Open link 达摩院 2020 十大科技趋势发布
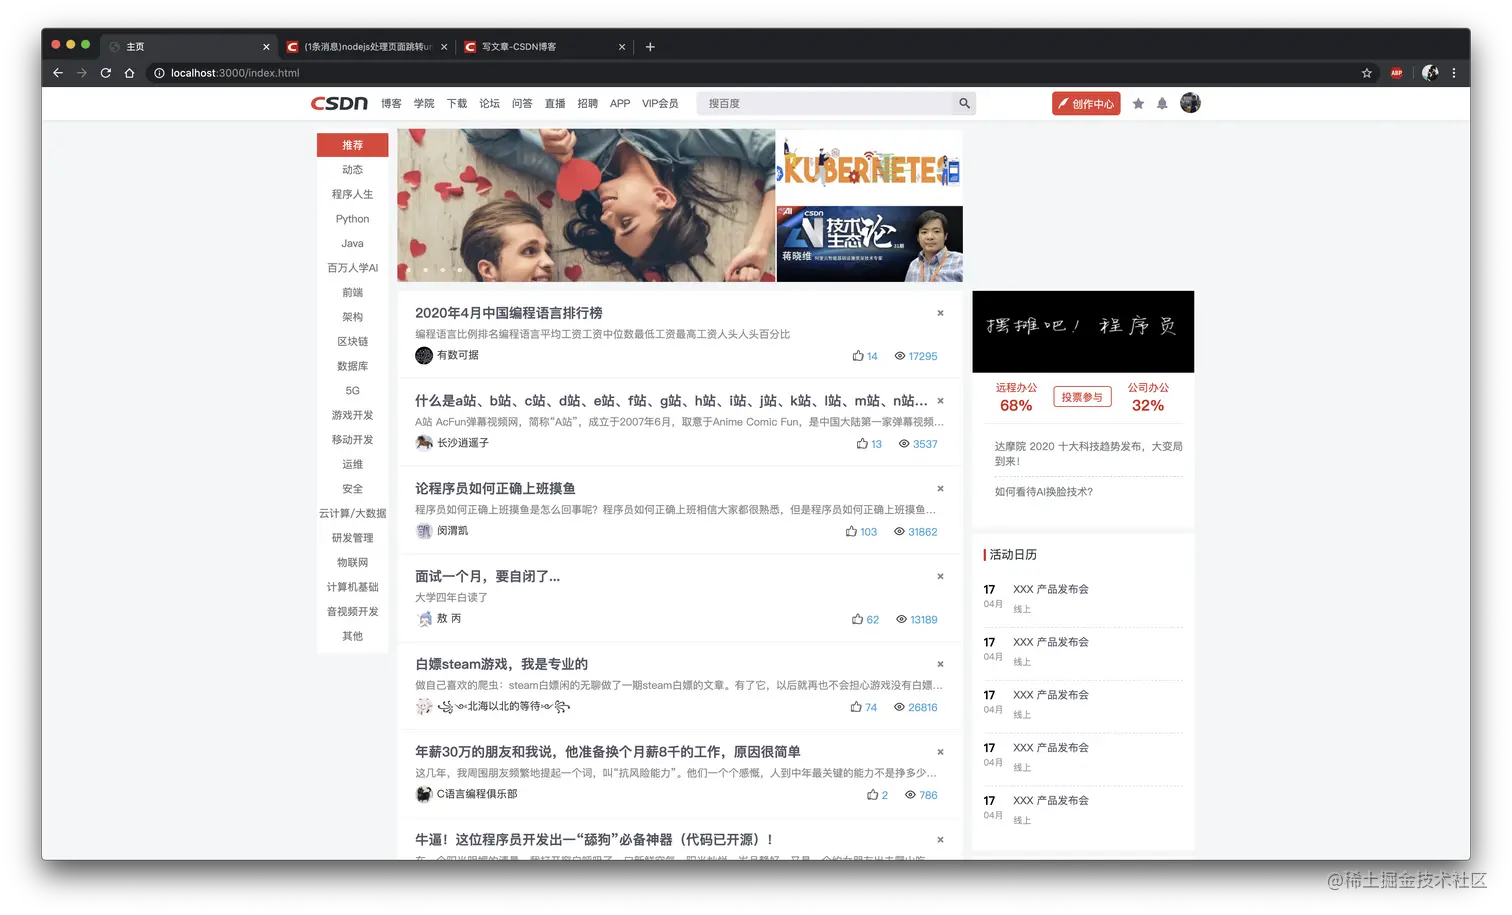The width and height of the screenshot is (1512, 915). [1088, 454]
